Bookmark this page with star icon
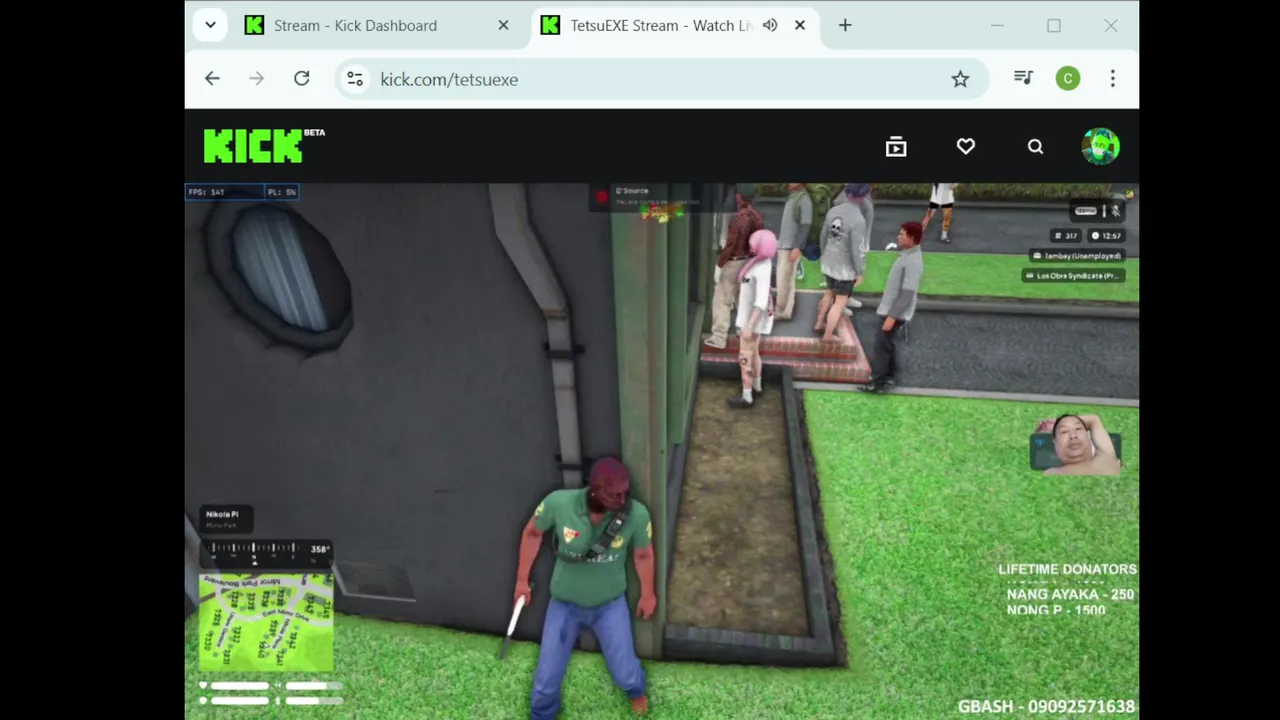Viewport: 1280px width, 720px height. pos(960,79)
